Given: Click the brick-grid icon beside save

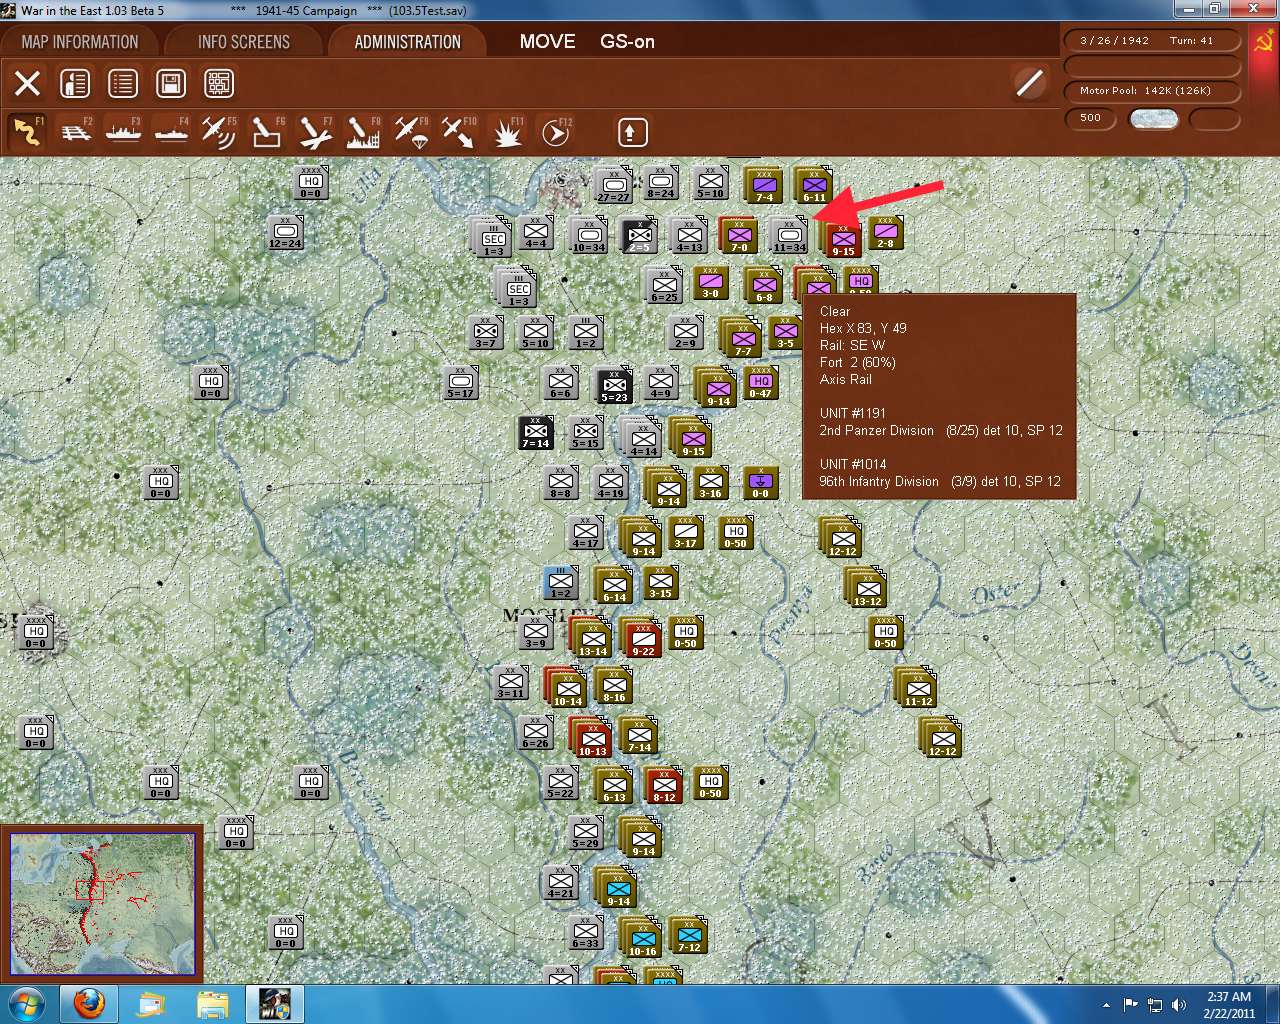Looking at the screenshot, I should click(x=219, y=83).
